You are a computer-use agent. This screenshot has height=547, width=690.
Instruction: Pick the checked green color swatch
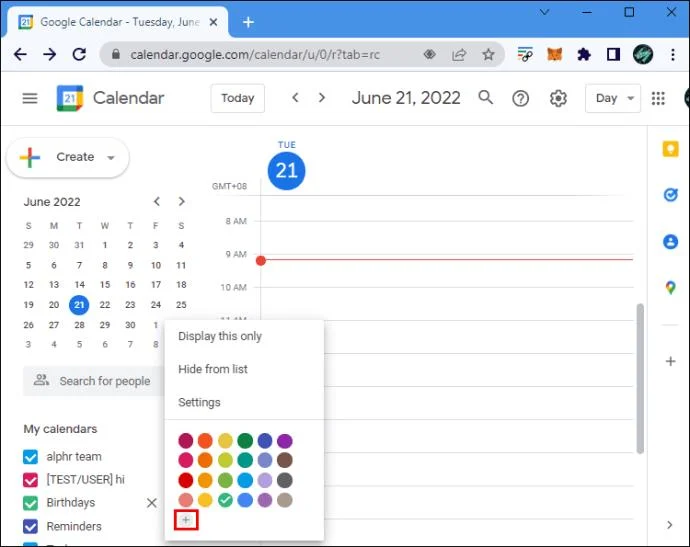pos(225,500)
